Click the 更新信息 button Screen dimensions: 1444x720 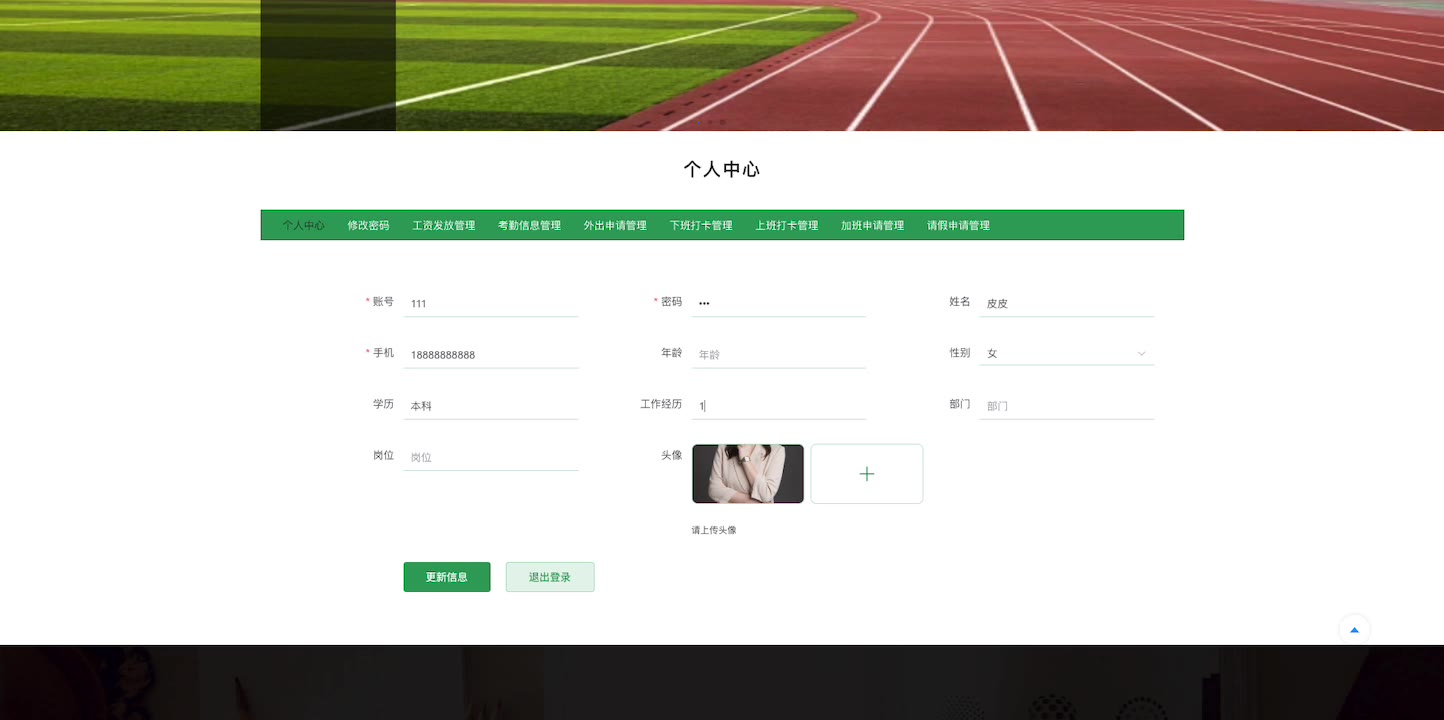[x=447, y=577]
